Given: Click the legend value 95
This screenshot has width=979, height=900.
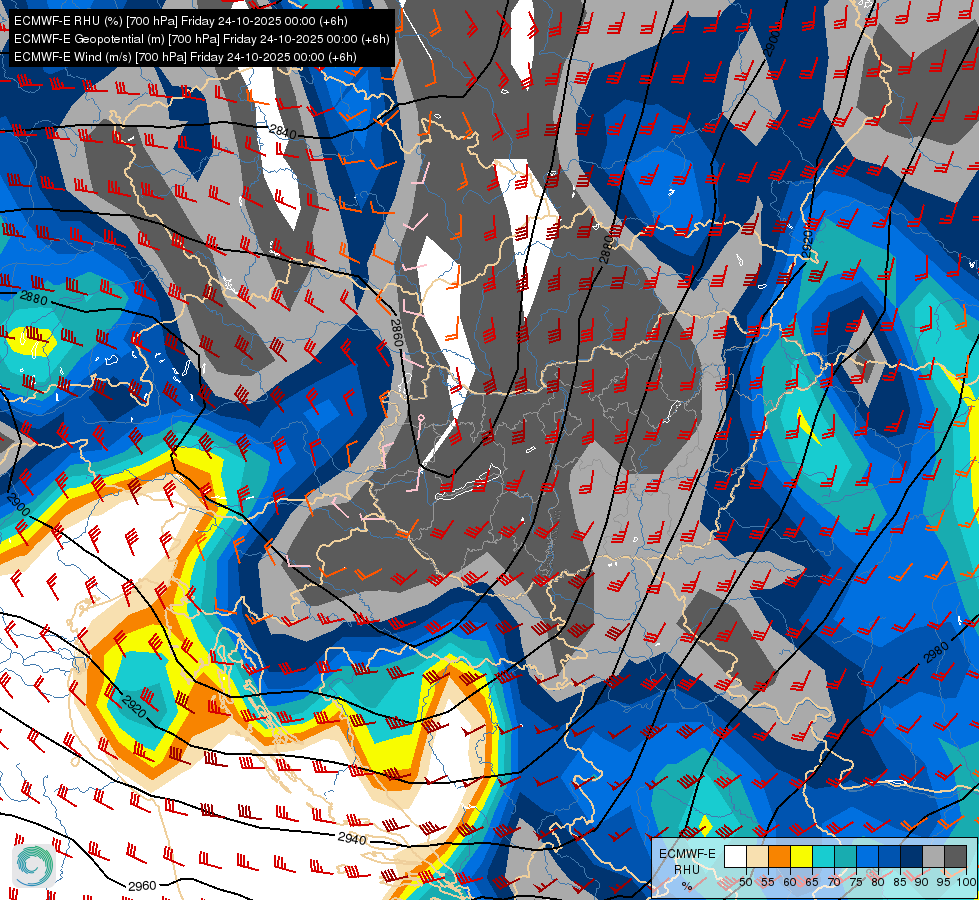Looking at the screenshot, I should coord(943,882).
